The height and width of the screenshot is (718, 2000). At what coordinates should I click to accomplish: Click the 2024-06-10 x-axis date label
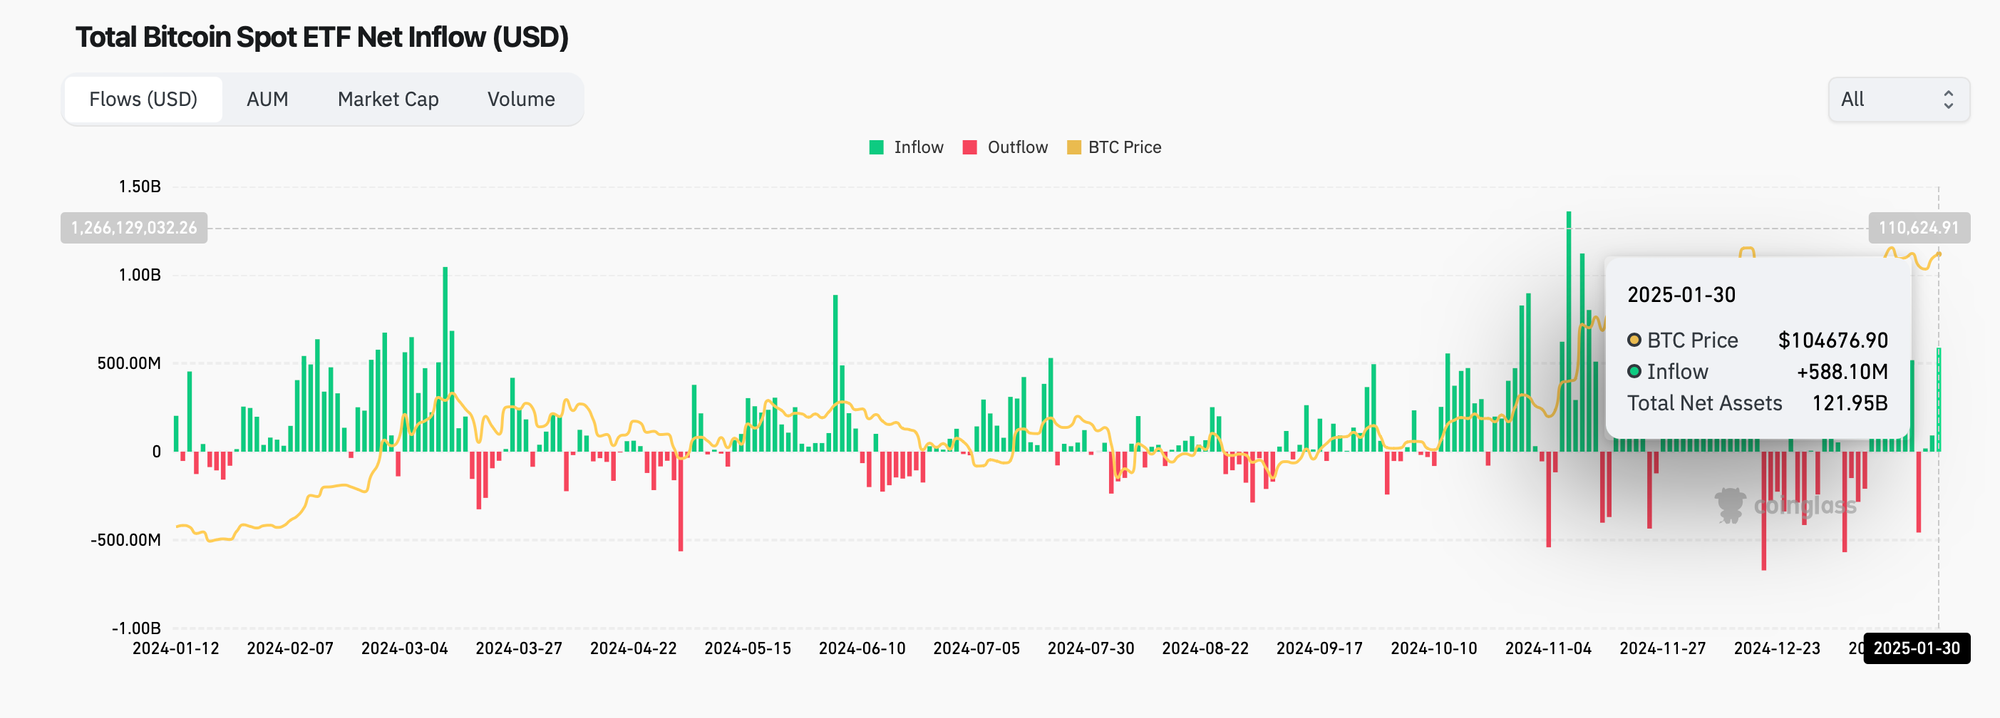(x=862, y=648)
